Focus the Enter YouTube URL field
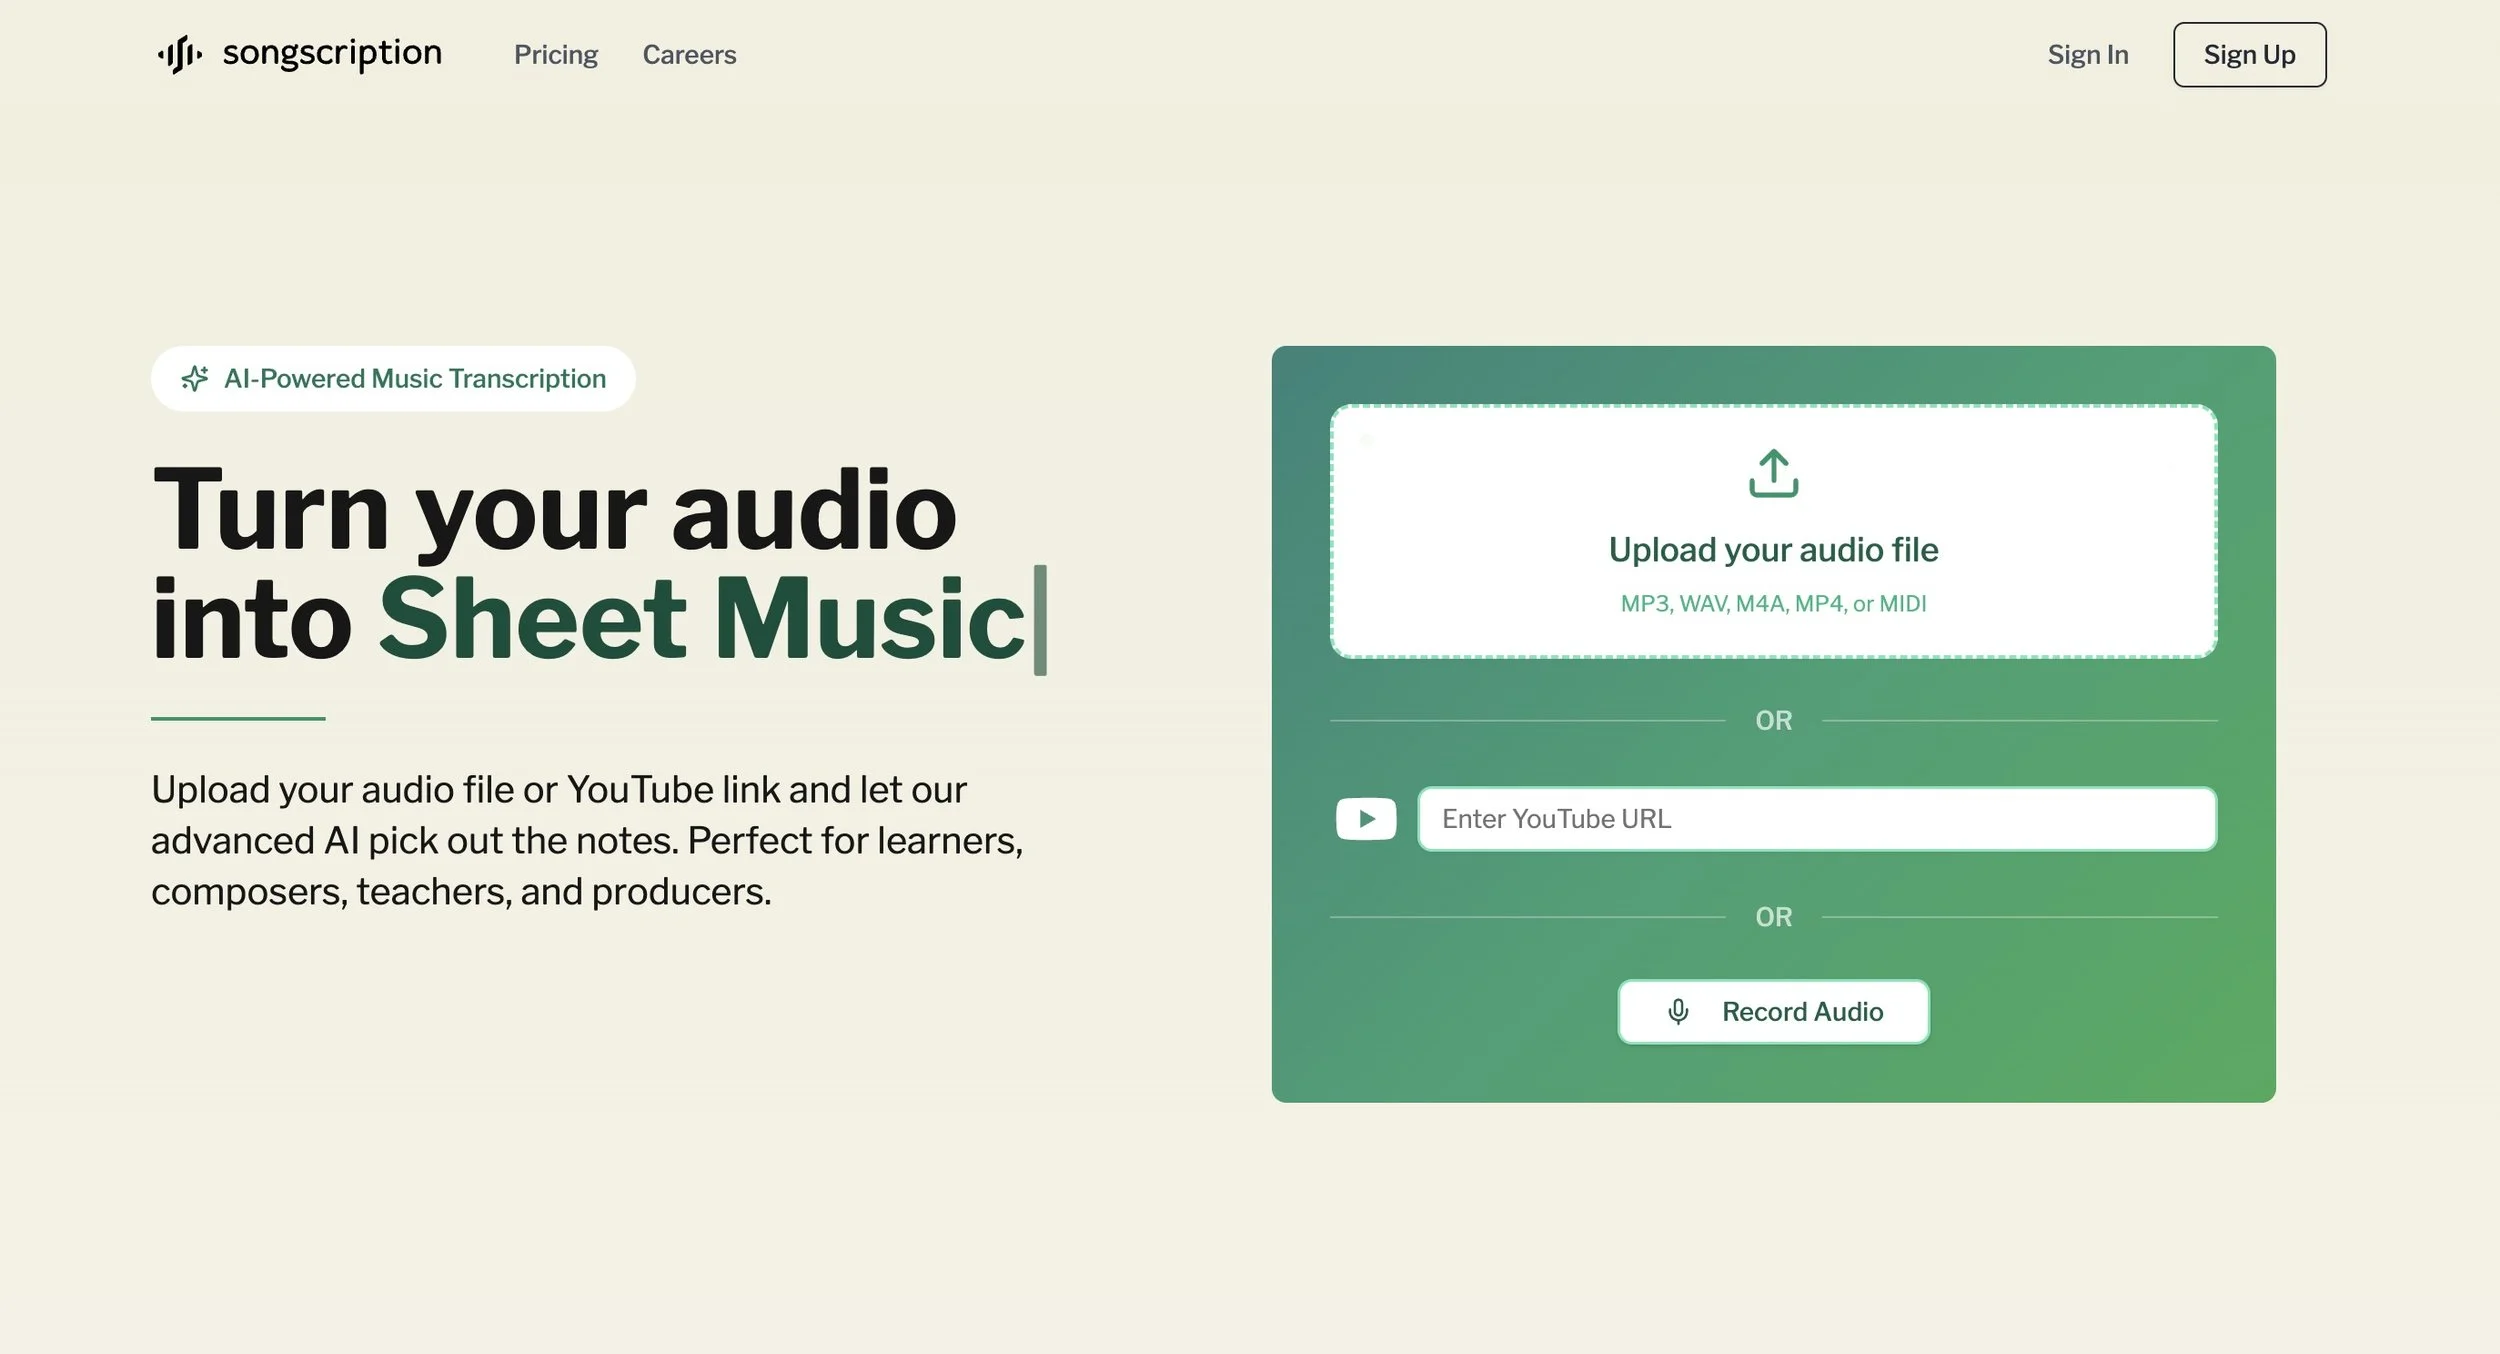Viewport: 2500px width, 1354px height. point(1816,819)
